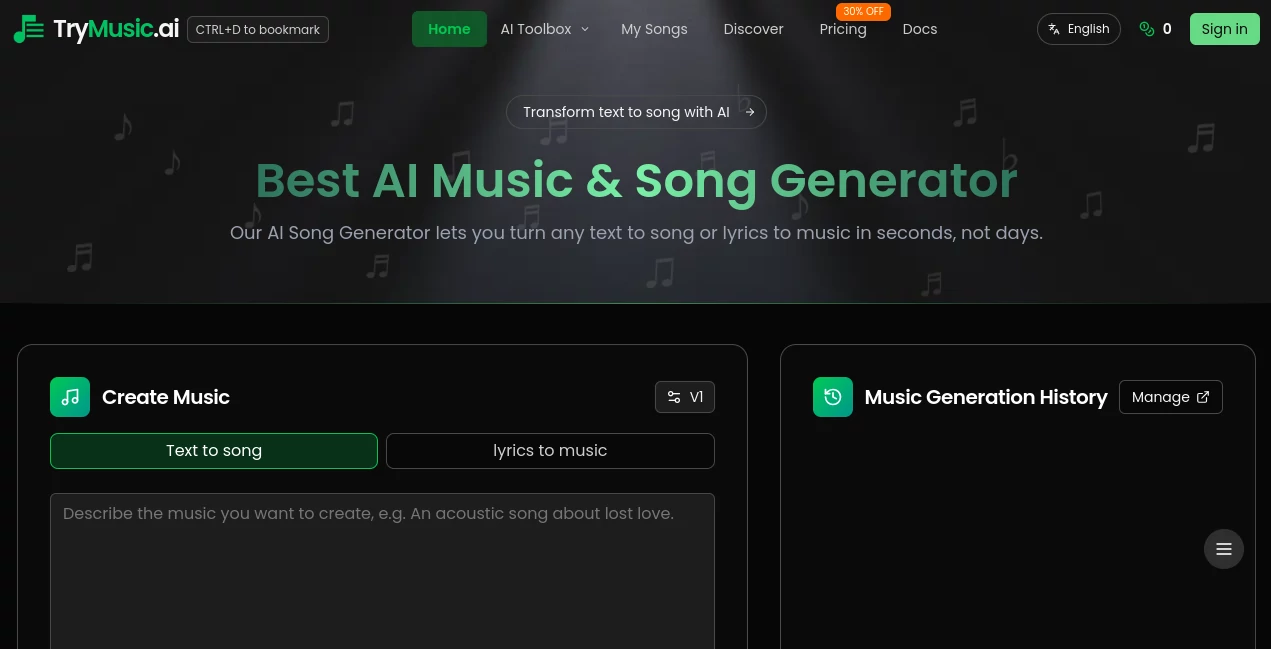
Task: Click the Create Music heading text
Action: (166, 397)
